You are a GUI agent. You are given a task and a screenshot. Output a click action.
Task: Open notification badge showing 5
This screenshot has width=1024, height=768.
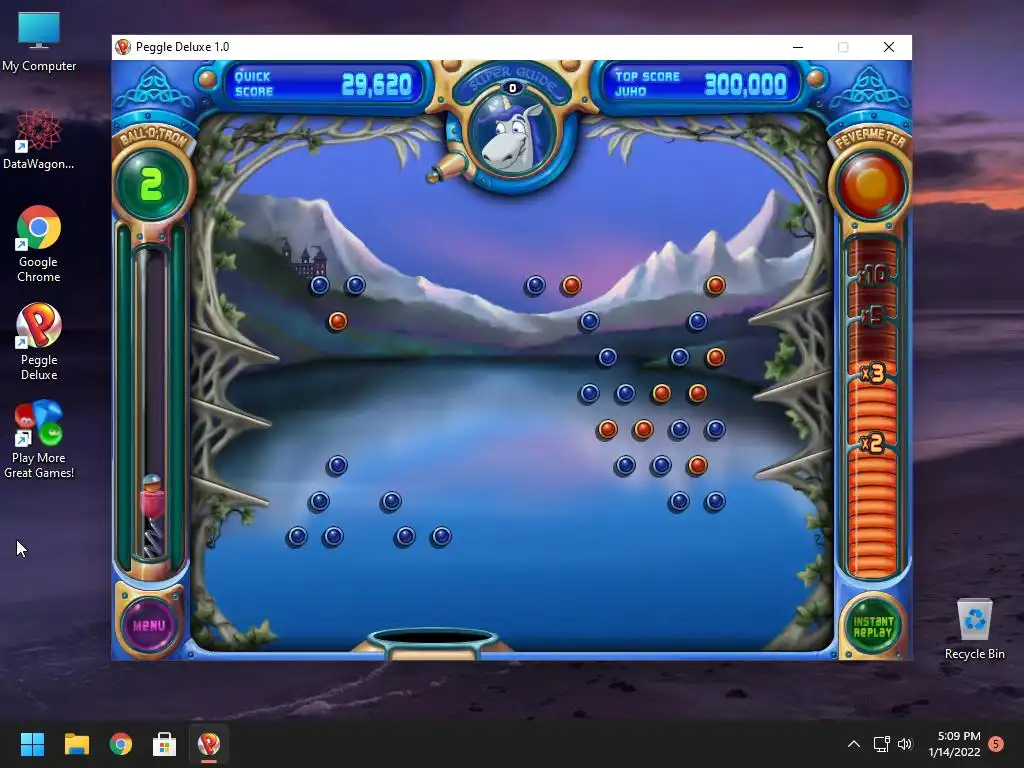point(996,744)
